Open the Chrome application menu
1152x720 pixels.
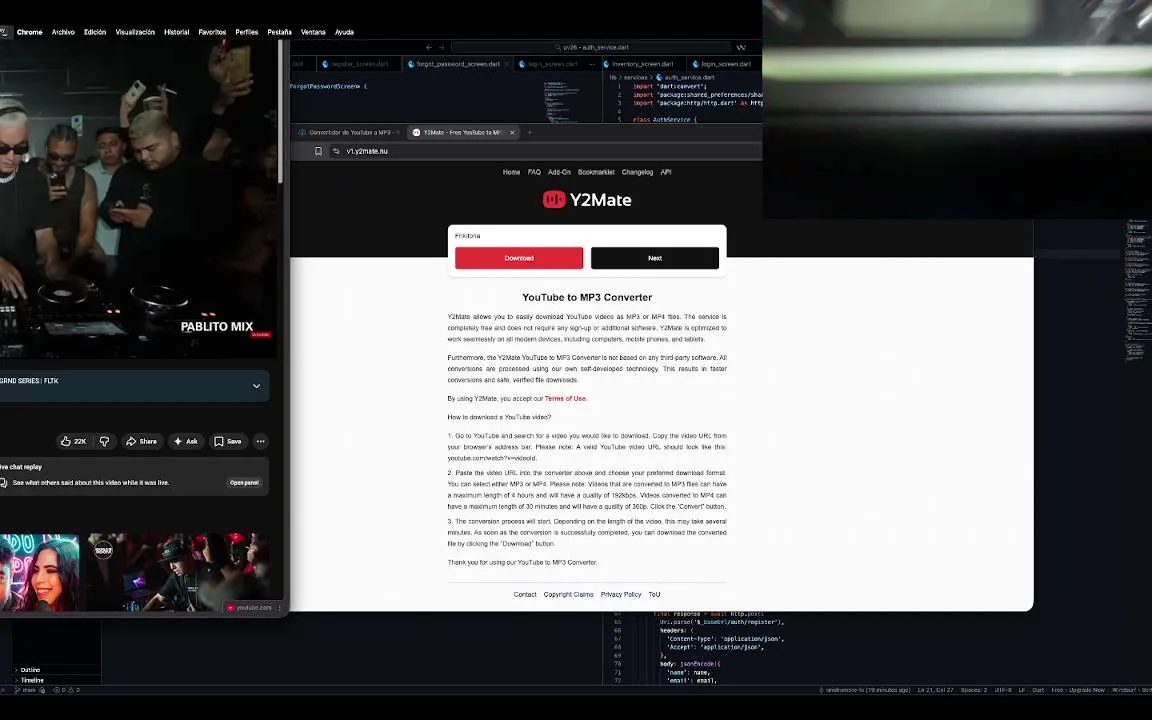click(x=29, y=32)
